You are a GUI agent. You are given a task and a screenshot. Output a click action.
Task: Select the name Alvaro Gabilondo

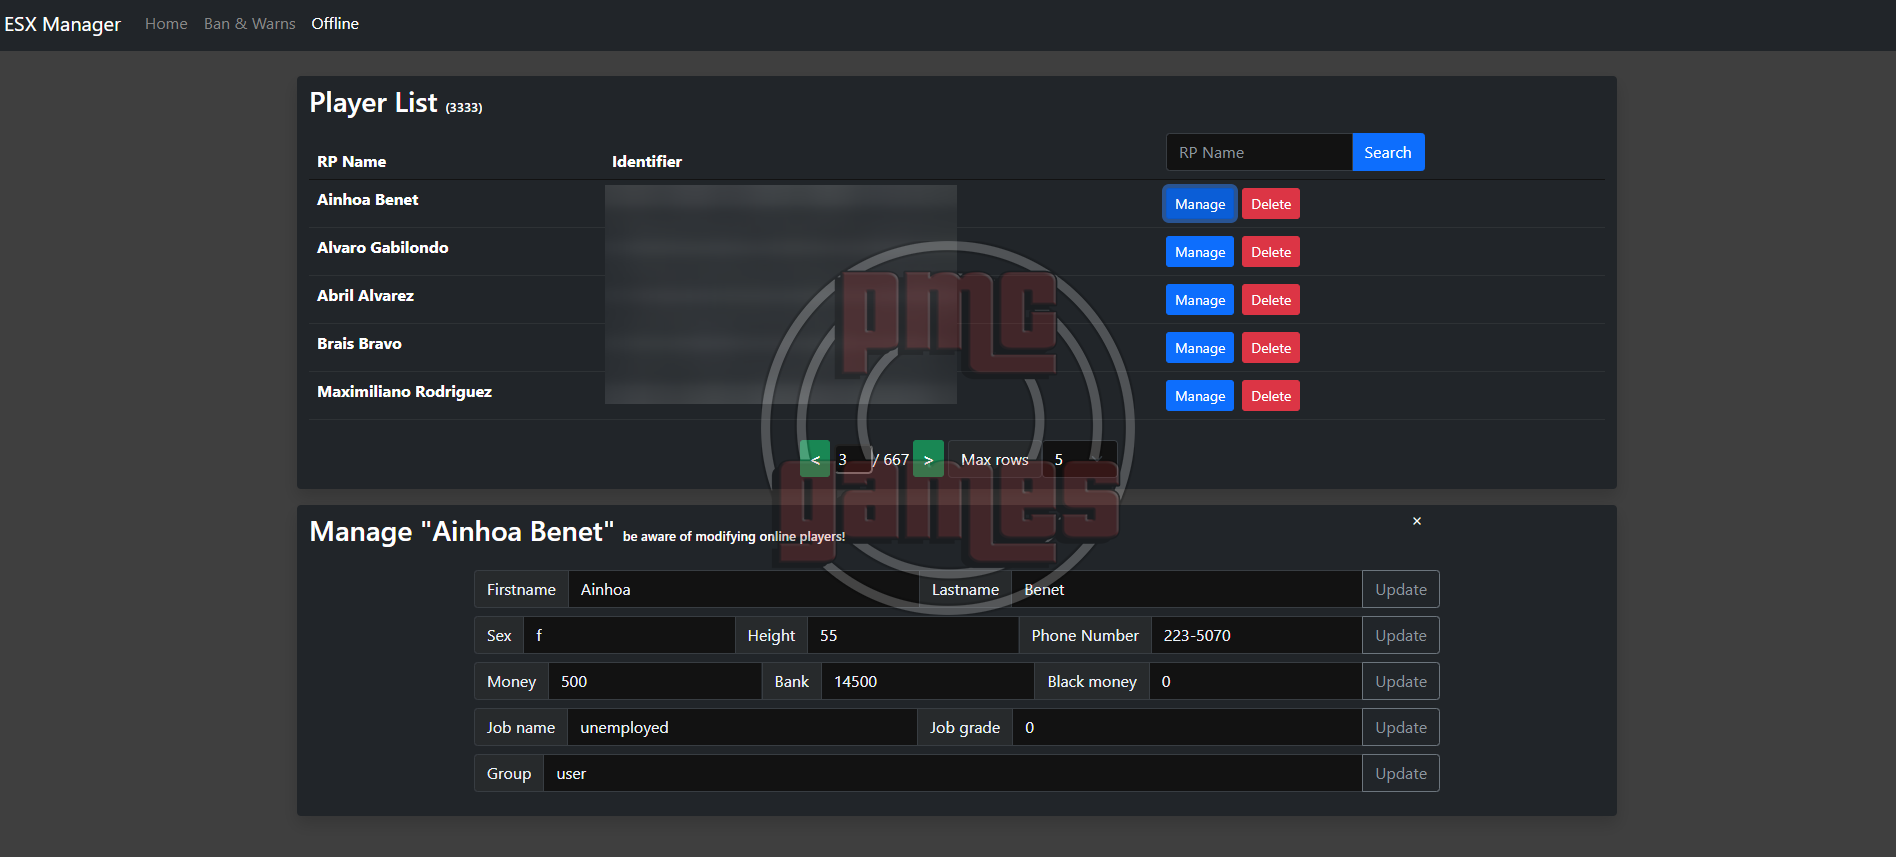point(382,248)
